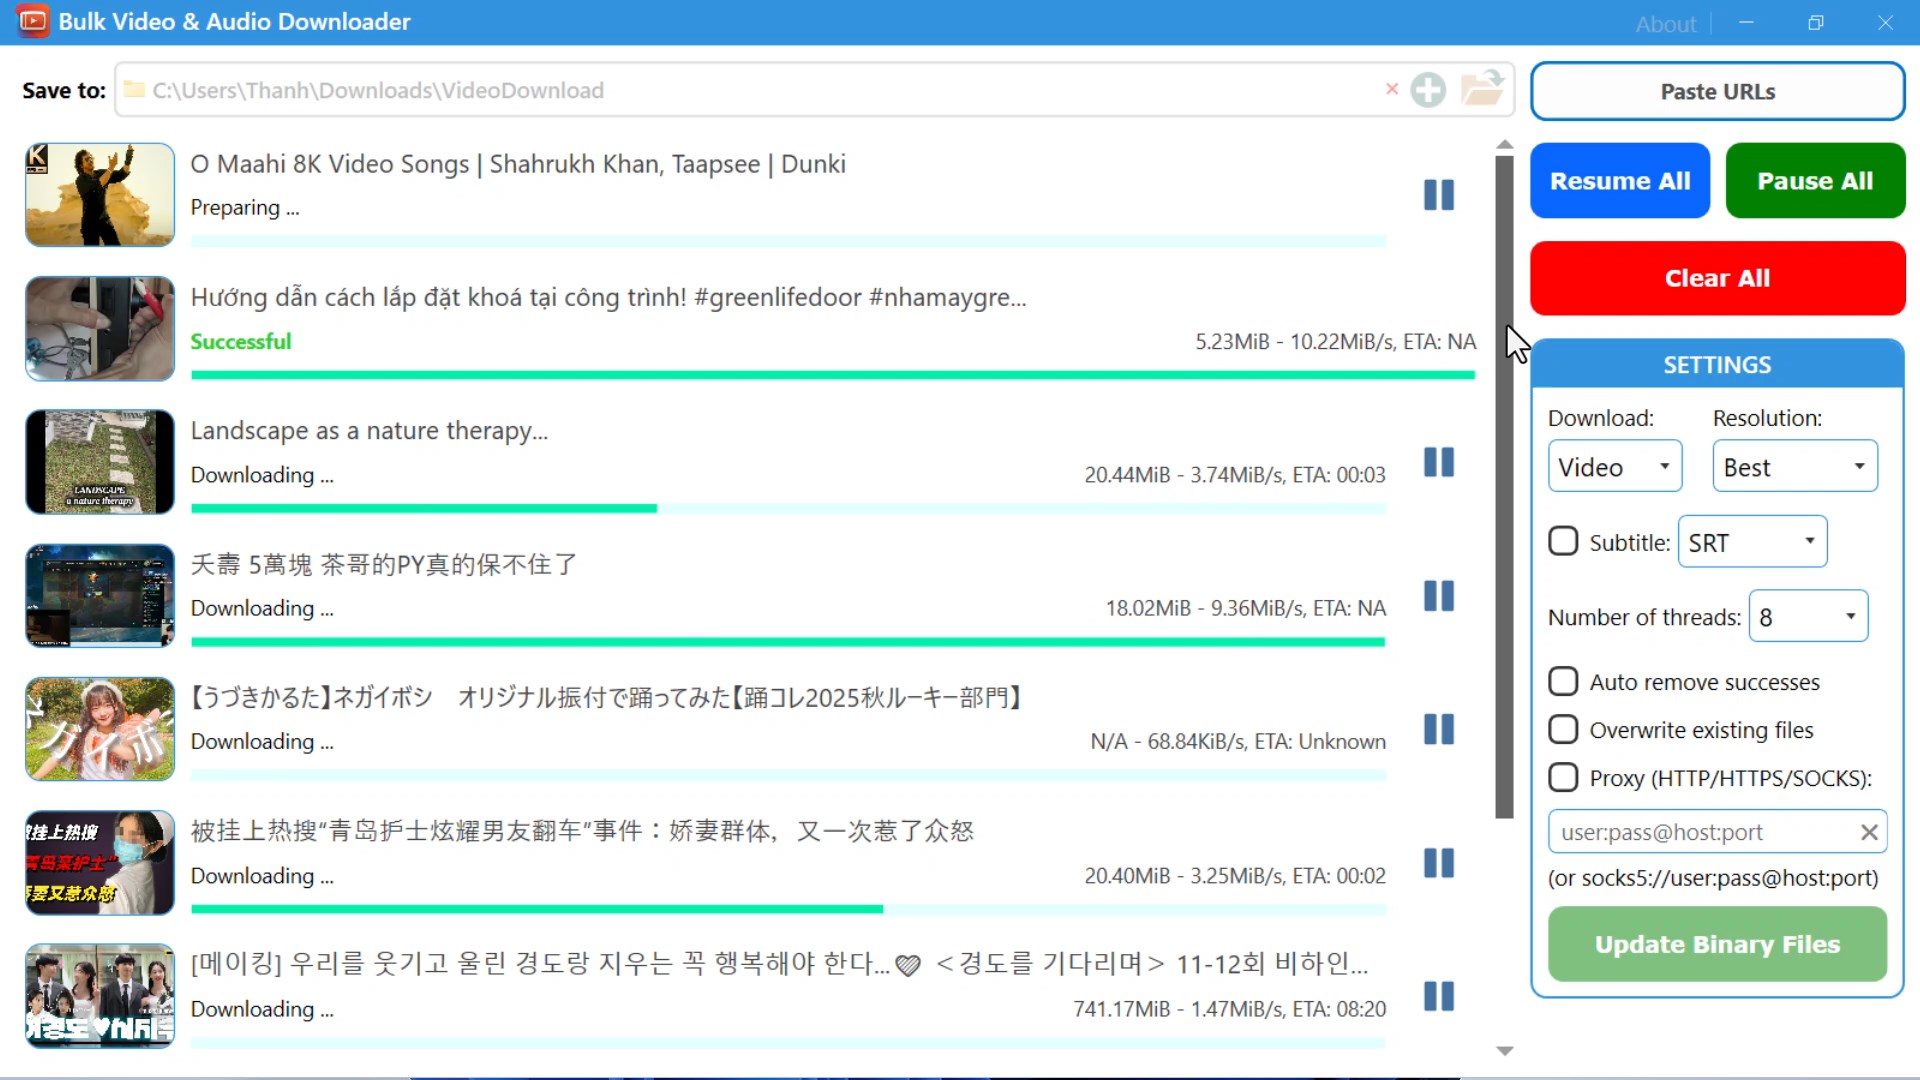Click the Landscape download progress bar
The image size is (1920, 1080).
[x=787, y=509]
